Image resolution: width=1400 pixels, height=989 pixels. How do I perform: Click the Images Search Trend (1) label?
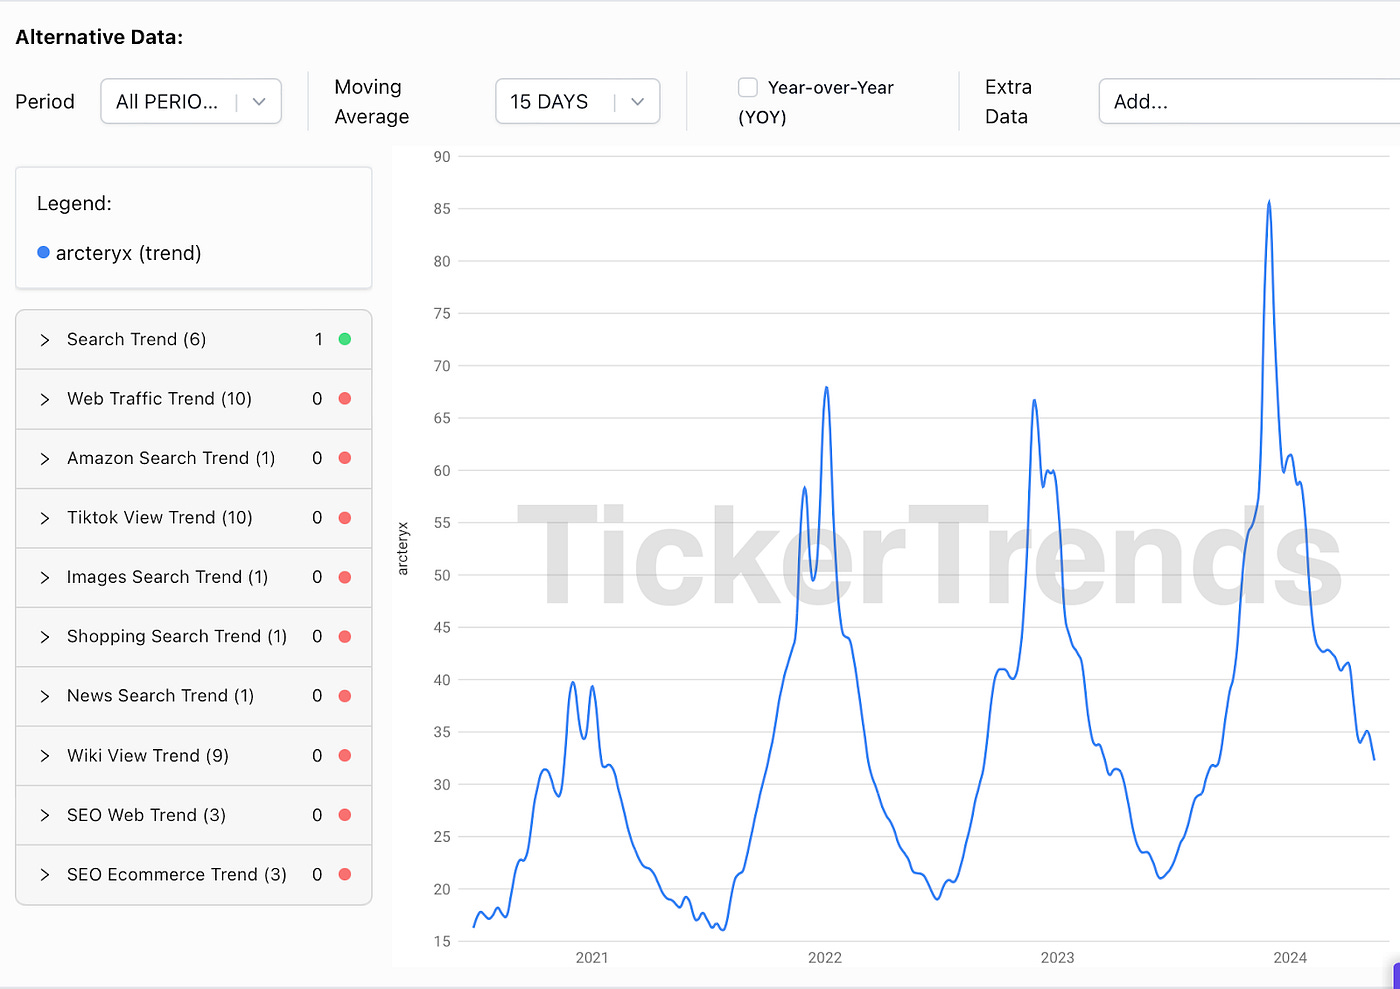(167, 577)
